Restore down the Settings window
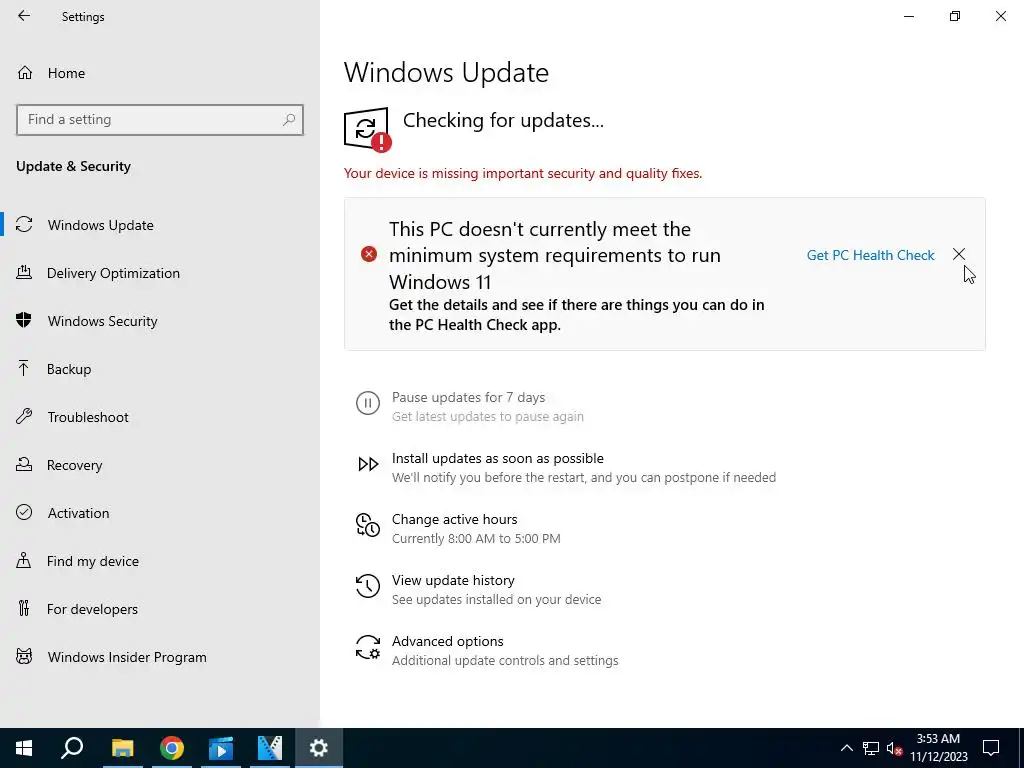The width and height of the screenshot is (1024, 768). 955,16
